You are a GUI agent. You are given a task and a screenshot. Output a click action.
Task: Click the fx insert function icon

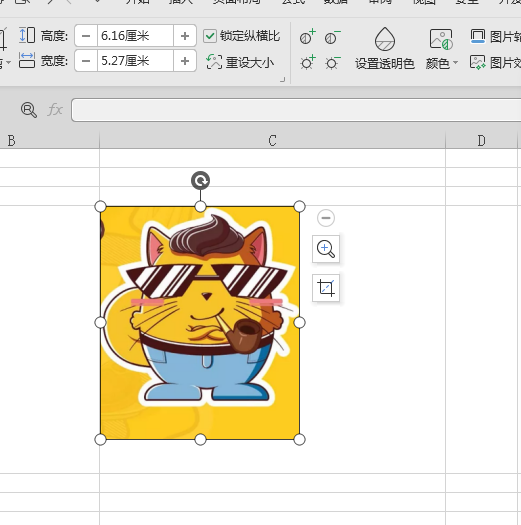pyautogui.click(x=55, y=109)
